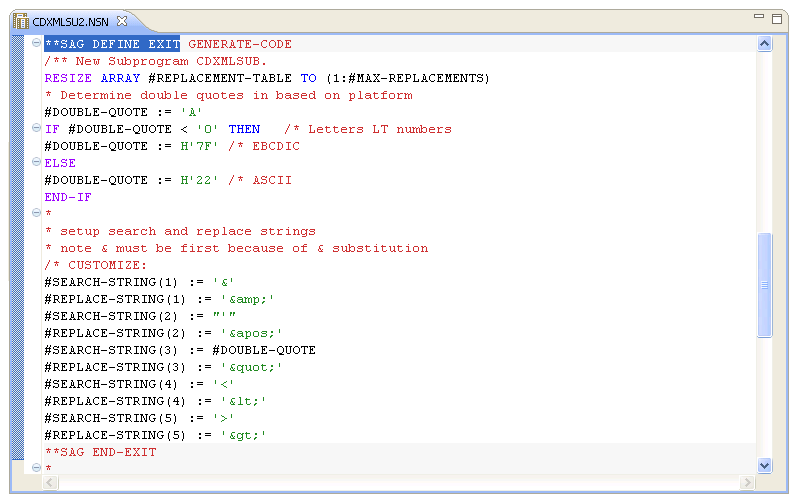This screenshot has width=799, height=503.
Task: Close the CDXMLSU2.NSN editor tab
Action: 122,20
